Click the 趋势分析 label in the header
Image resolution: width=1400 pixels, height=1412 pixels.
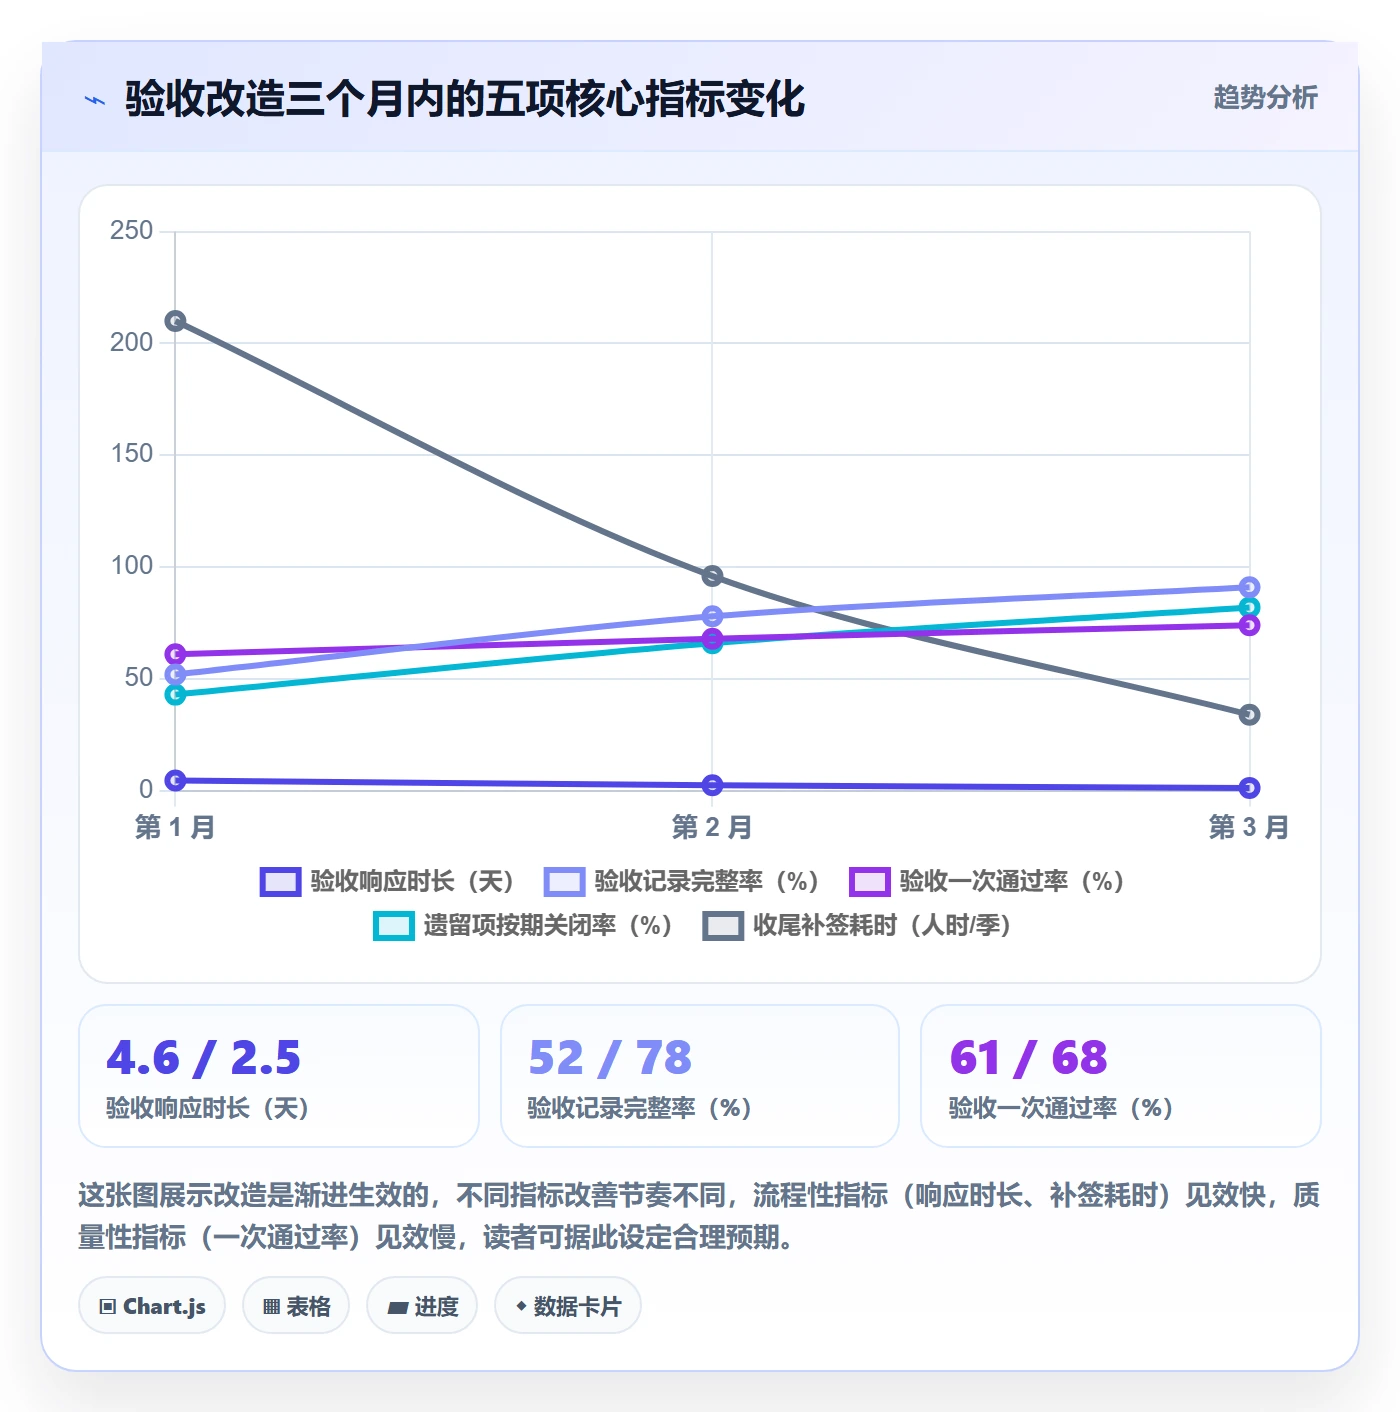1265,97
